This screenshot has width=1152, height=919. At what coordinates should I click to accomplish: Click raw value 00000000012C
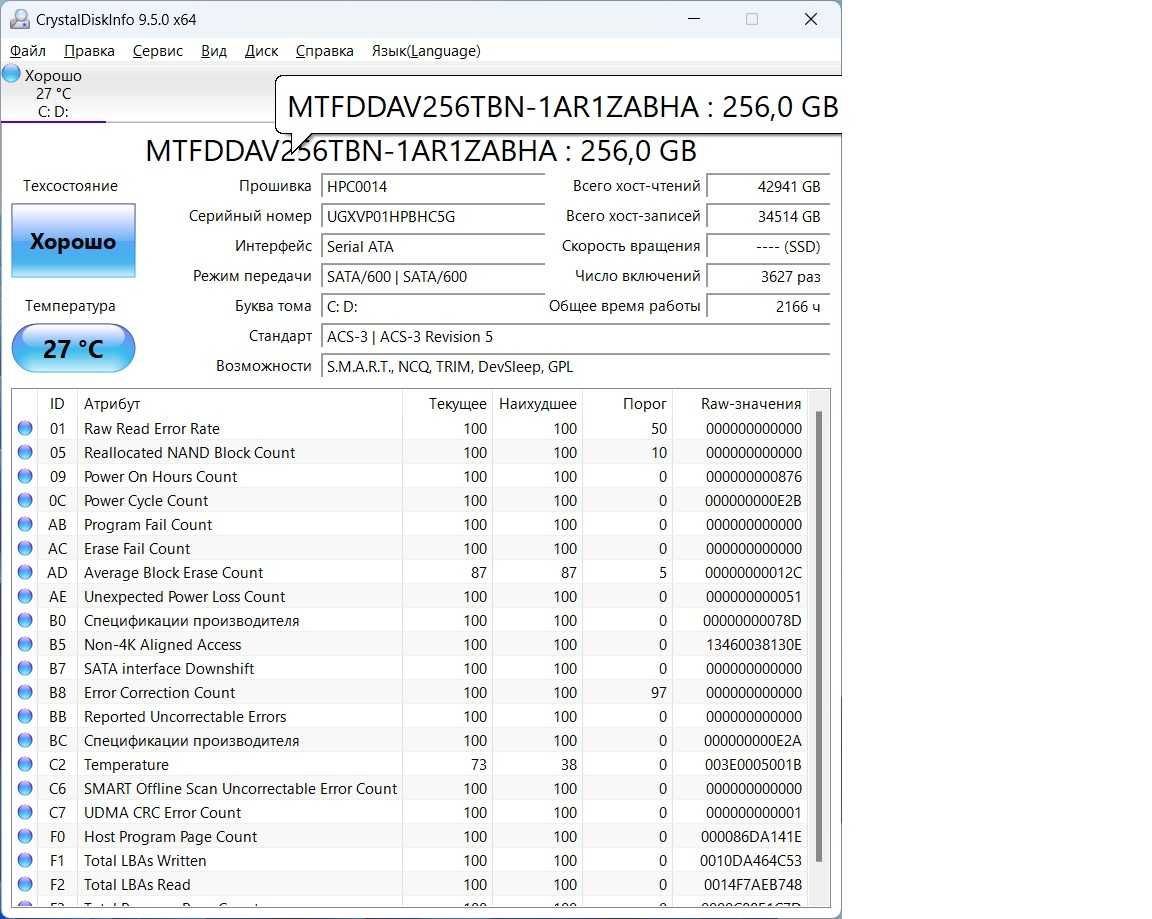[x=753, y=572]
